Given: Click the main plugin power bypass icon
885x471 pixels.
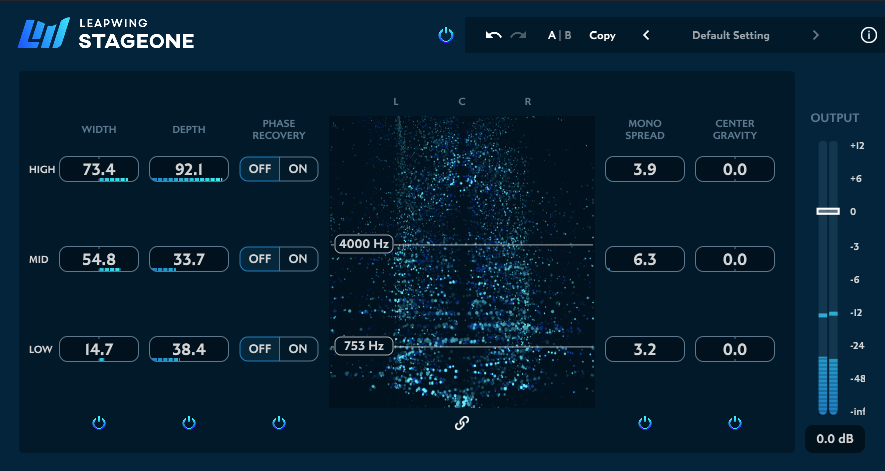Looking at the screenshot, I should click(x=446, y=36).
